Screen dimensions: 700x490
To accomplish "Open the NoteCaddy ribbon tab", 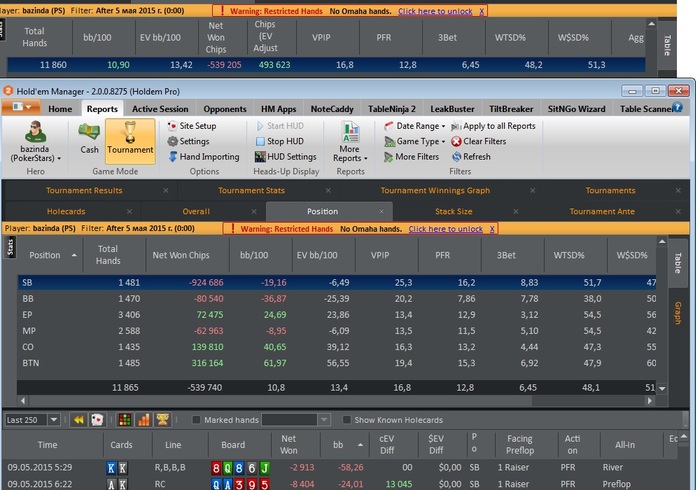I will (332, 109).
